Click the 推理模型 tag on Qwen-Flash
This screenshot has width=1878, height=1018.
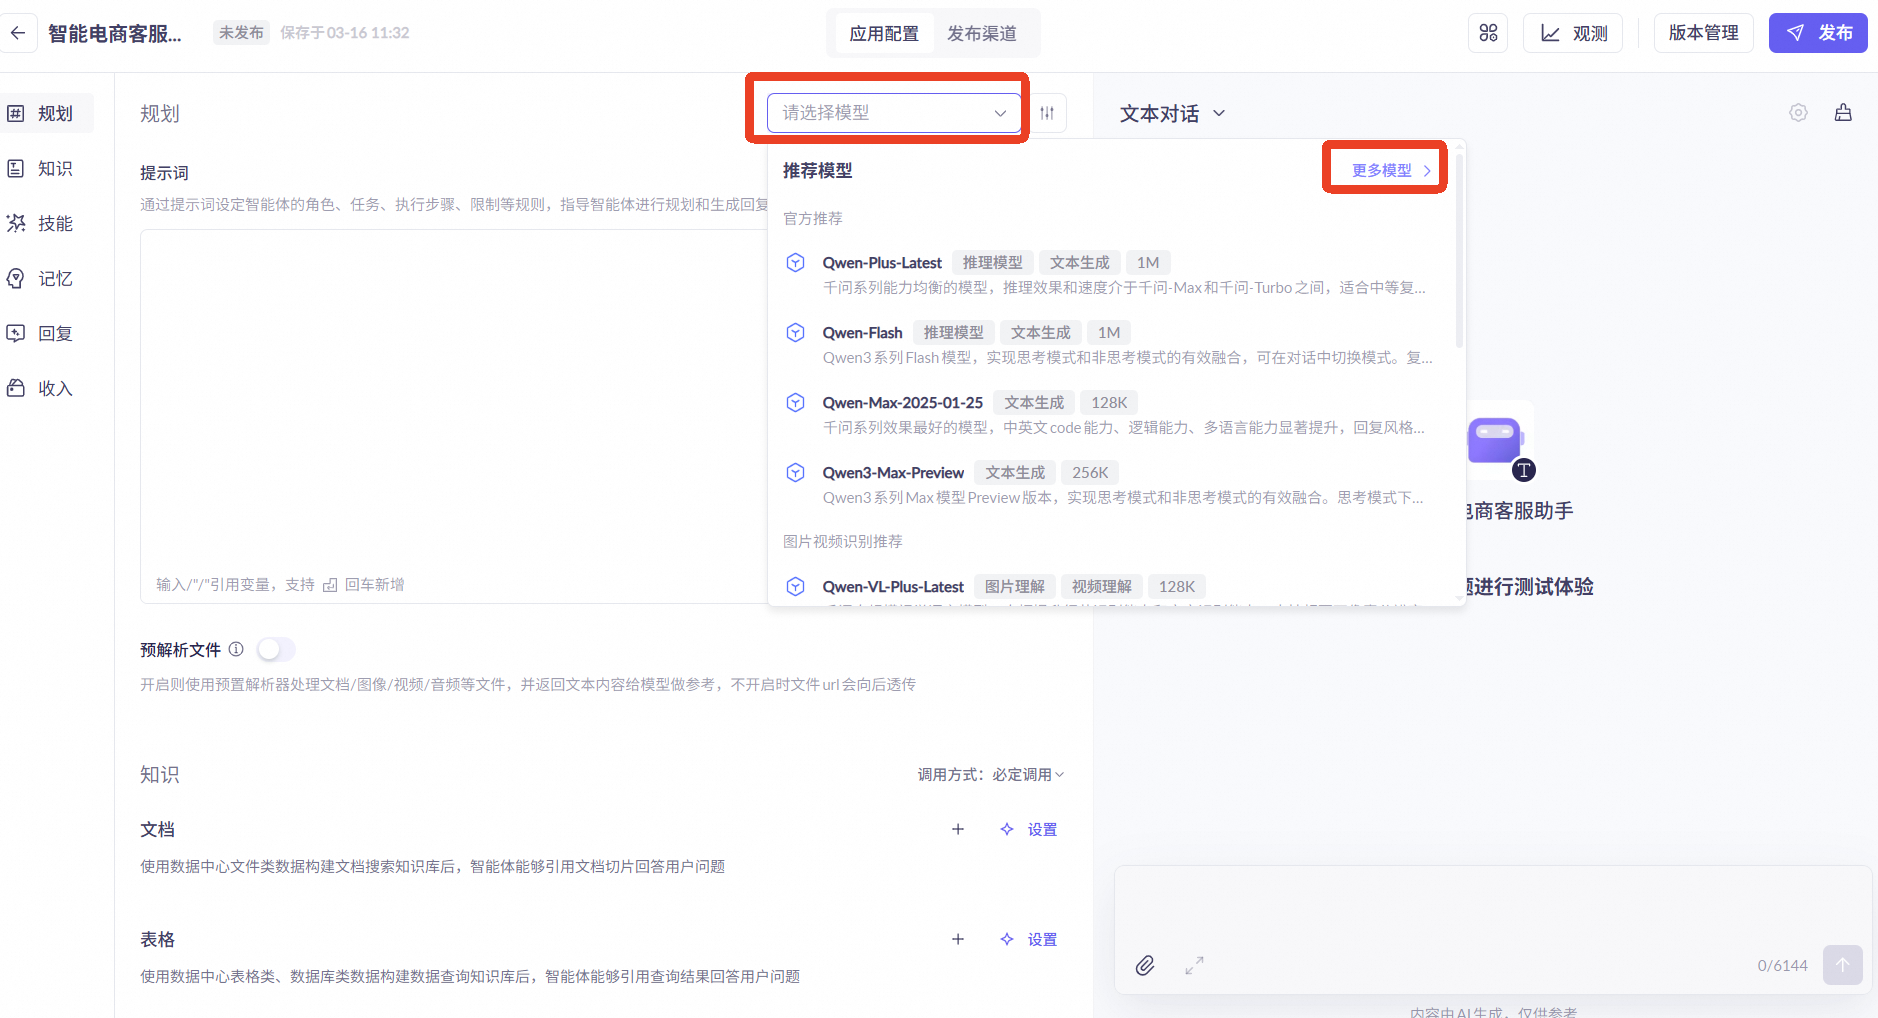(x=953, y=332)
